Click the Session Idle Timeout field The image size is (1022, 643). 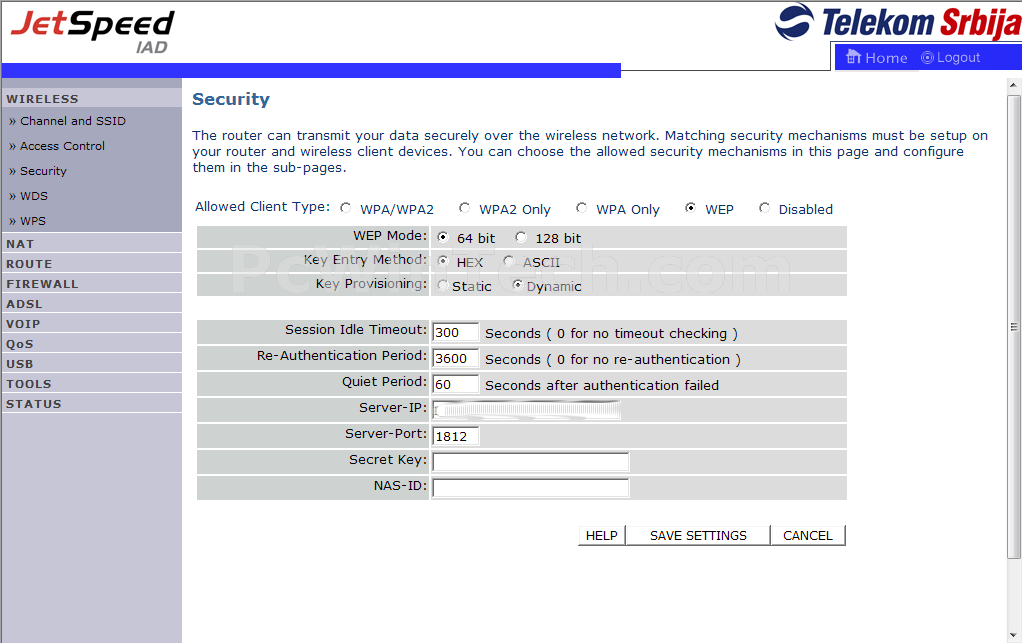(x=456, y=332)
